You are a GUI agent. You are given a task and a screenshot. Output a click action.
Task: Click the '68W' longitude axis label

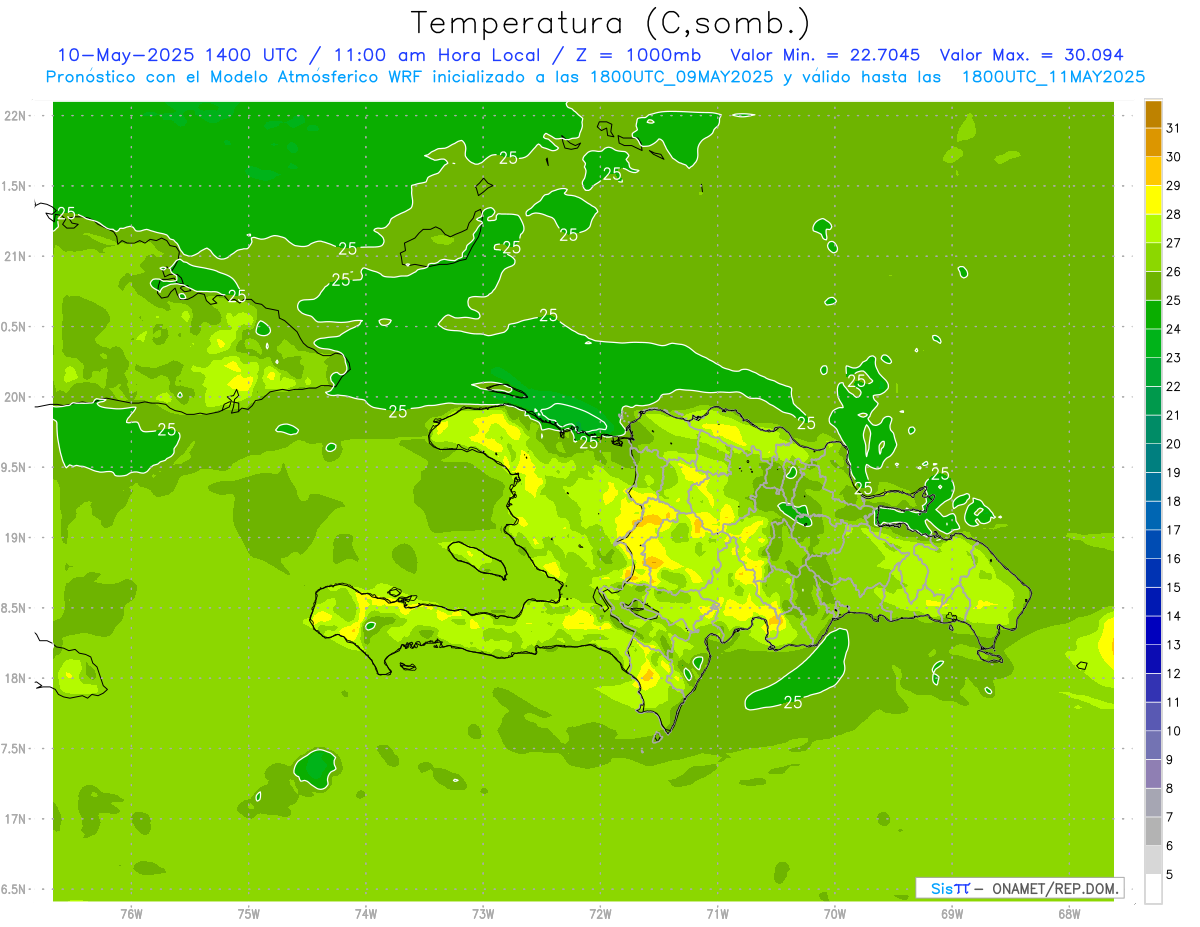1069,914
